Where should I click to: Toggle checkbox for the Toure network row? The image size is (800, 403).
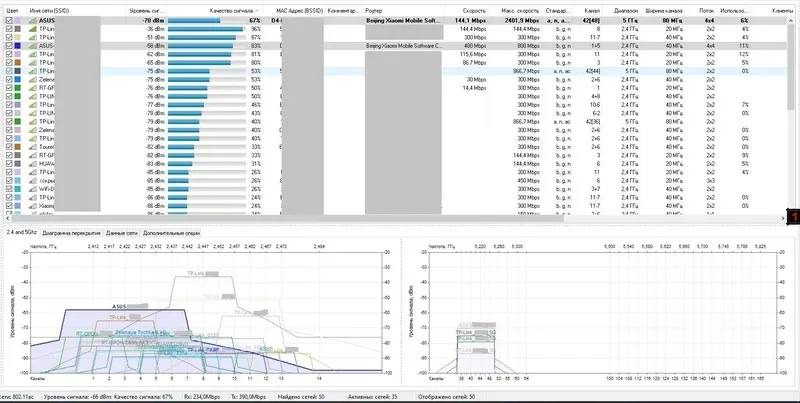click(9, 146)
